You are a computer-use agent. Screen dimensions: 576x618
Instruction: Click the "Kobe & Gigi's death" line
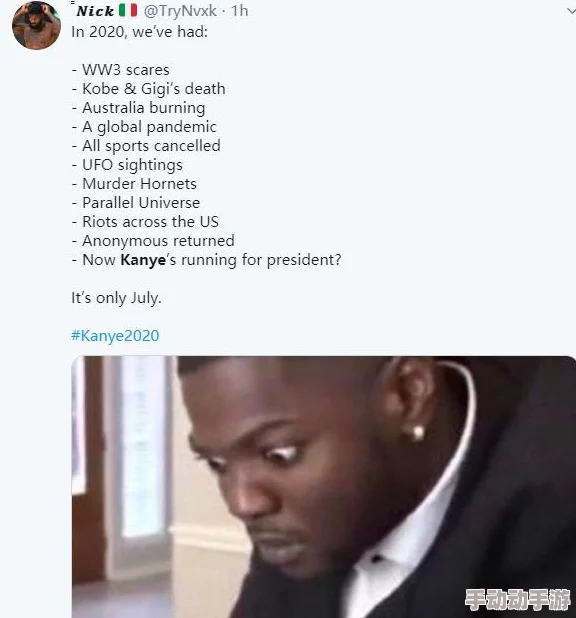149,89
